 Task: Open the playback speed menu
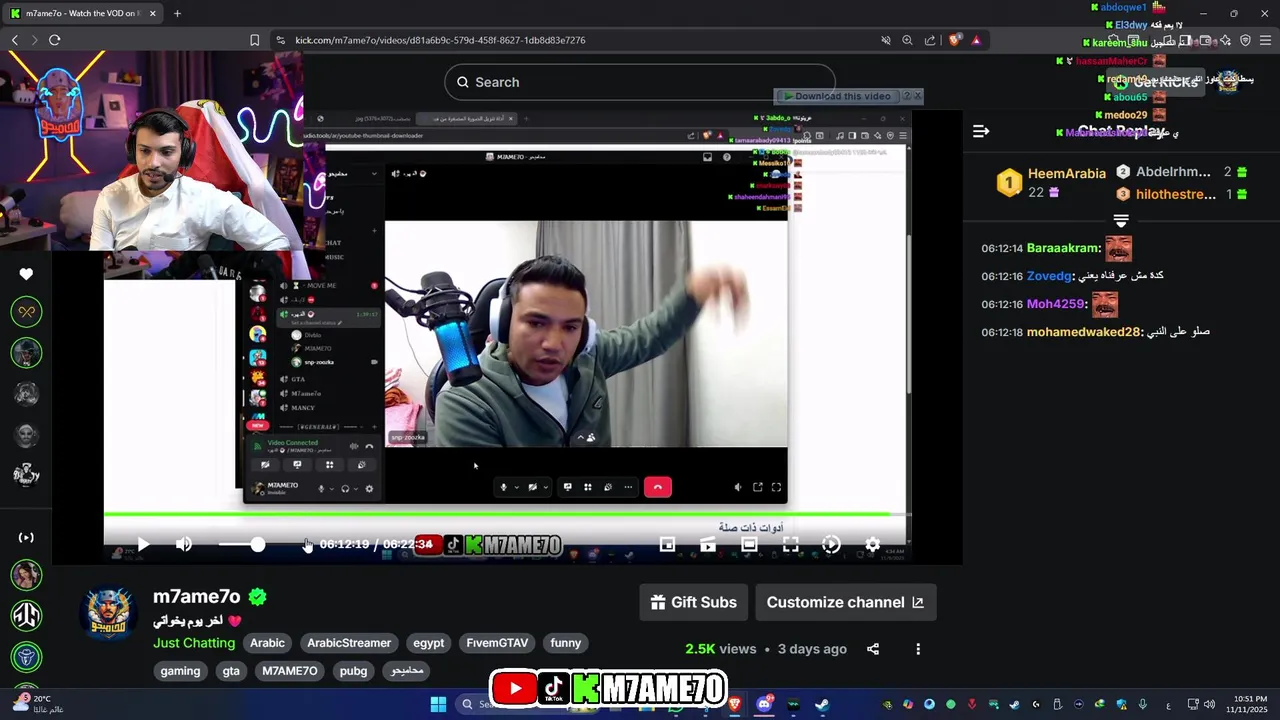(831, 544)
